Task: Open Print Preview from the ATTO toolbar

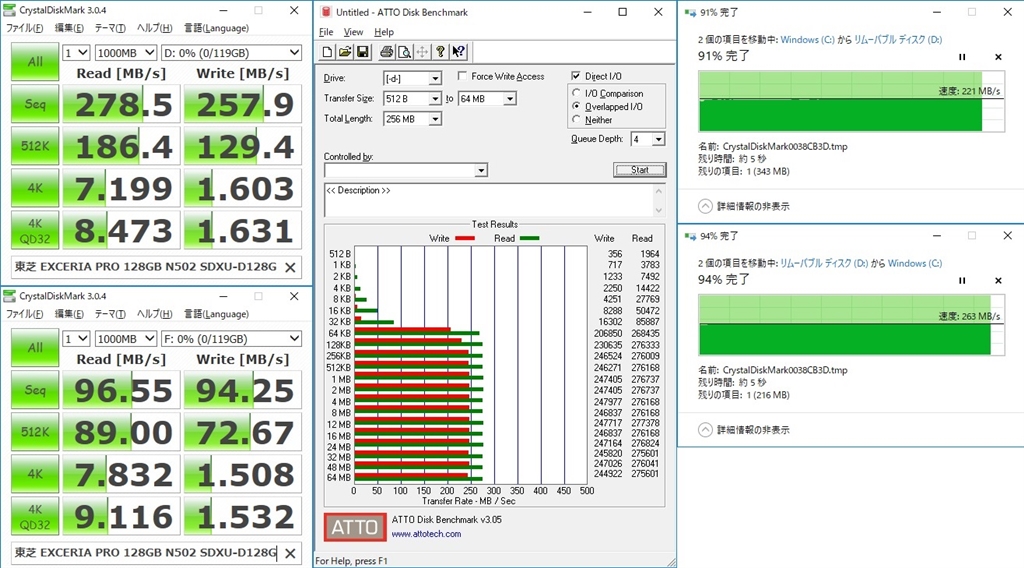Action: click(x=403, y=51)
